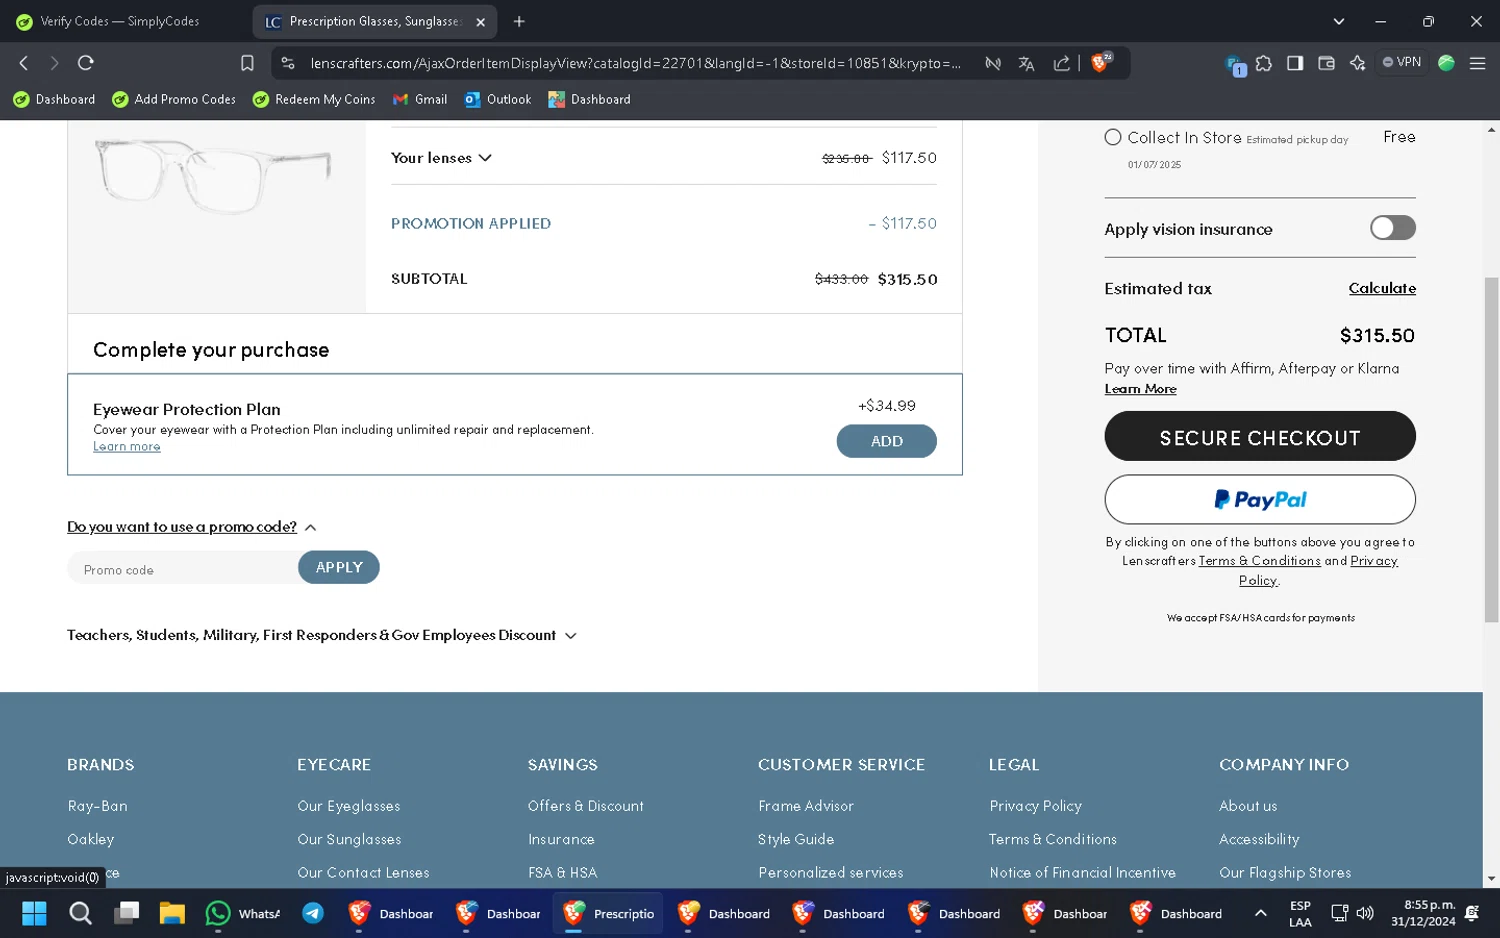Open the notifications bell in the tray
Screen dimensions: 1500x938
pyautogui.click(x=1472, y=913)
